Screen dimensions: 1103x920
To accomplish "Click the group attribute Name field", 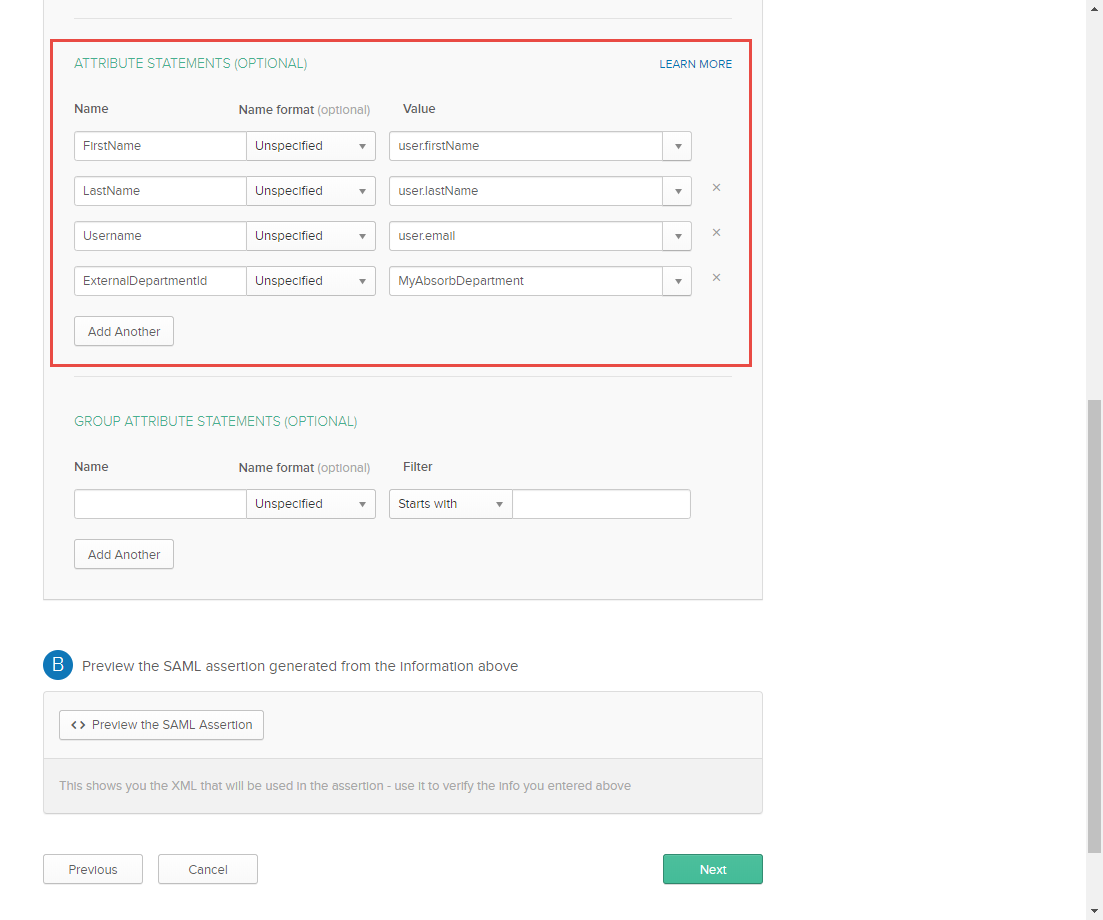I will click(x=160, y=504).
